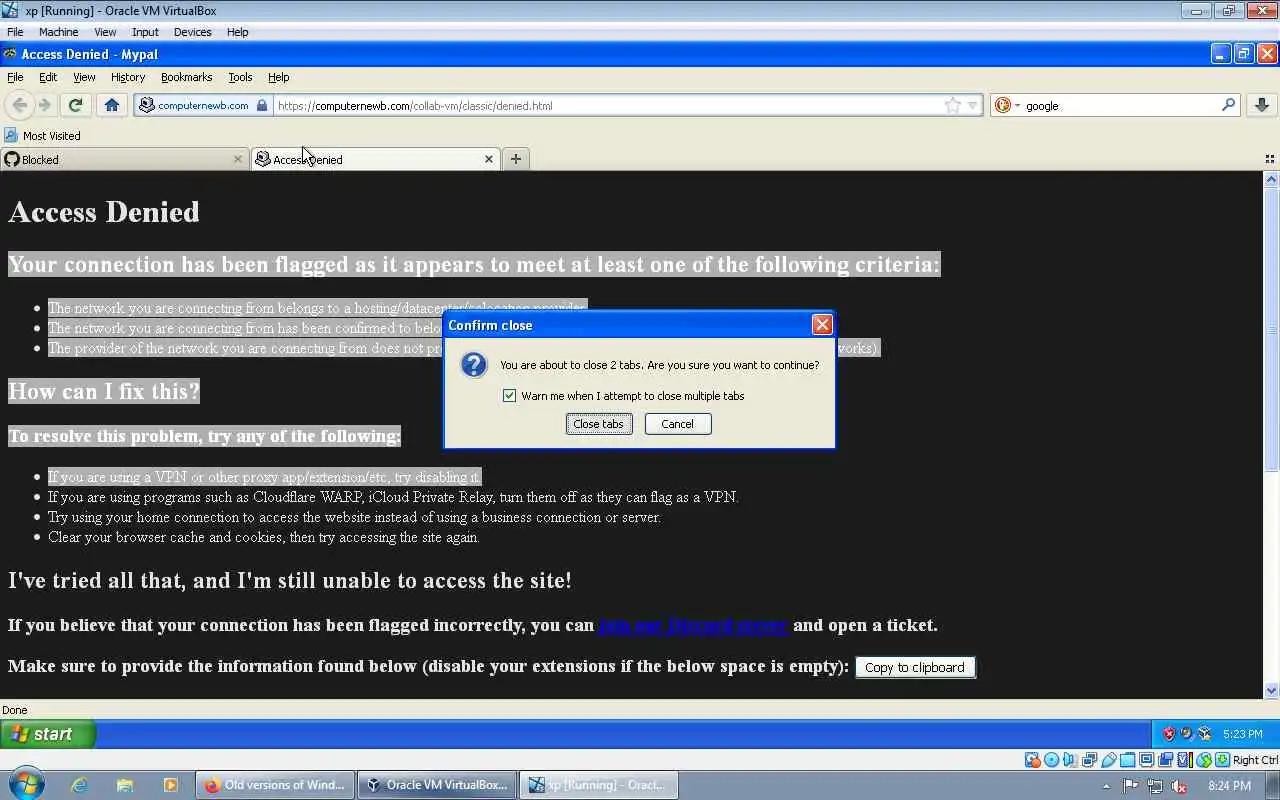Click the Close tabs button

coord(598,424)
